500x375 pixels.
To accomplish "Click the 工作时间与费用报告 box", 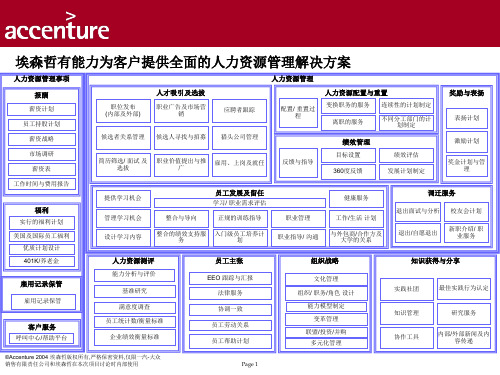I will tap(42, 184).
